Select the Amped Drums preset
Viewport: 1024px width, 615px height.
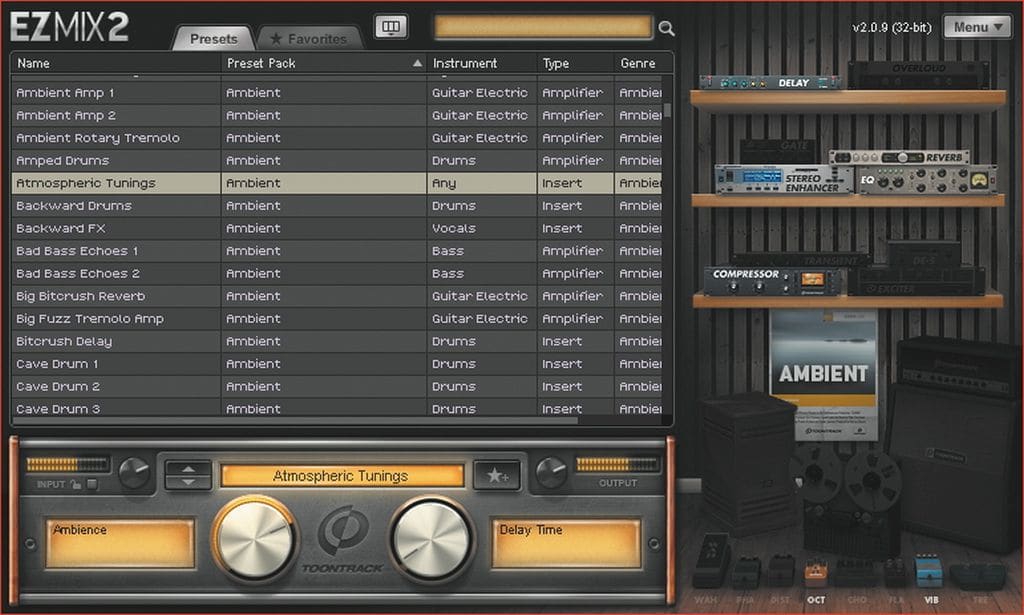pyautogui.click(x=337, y=161)
